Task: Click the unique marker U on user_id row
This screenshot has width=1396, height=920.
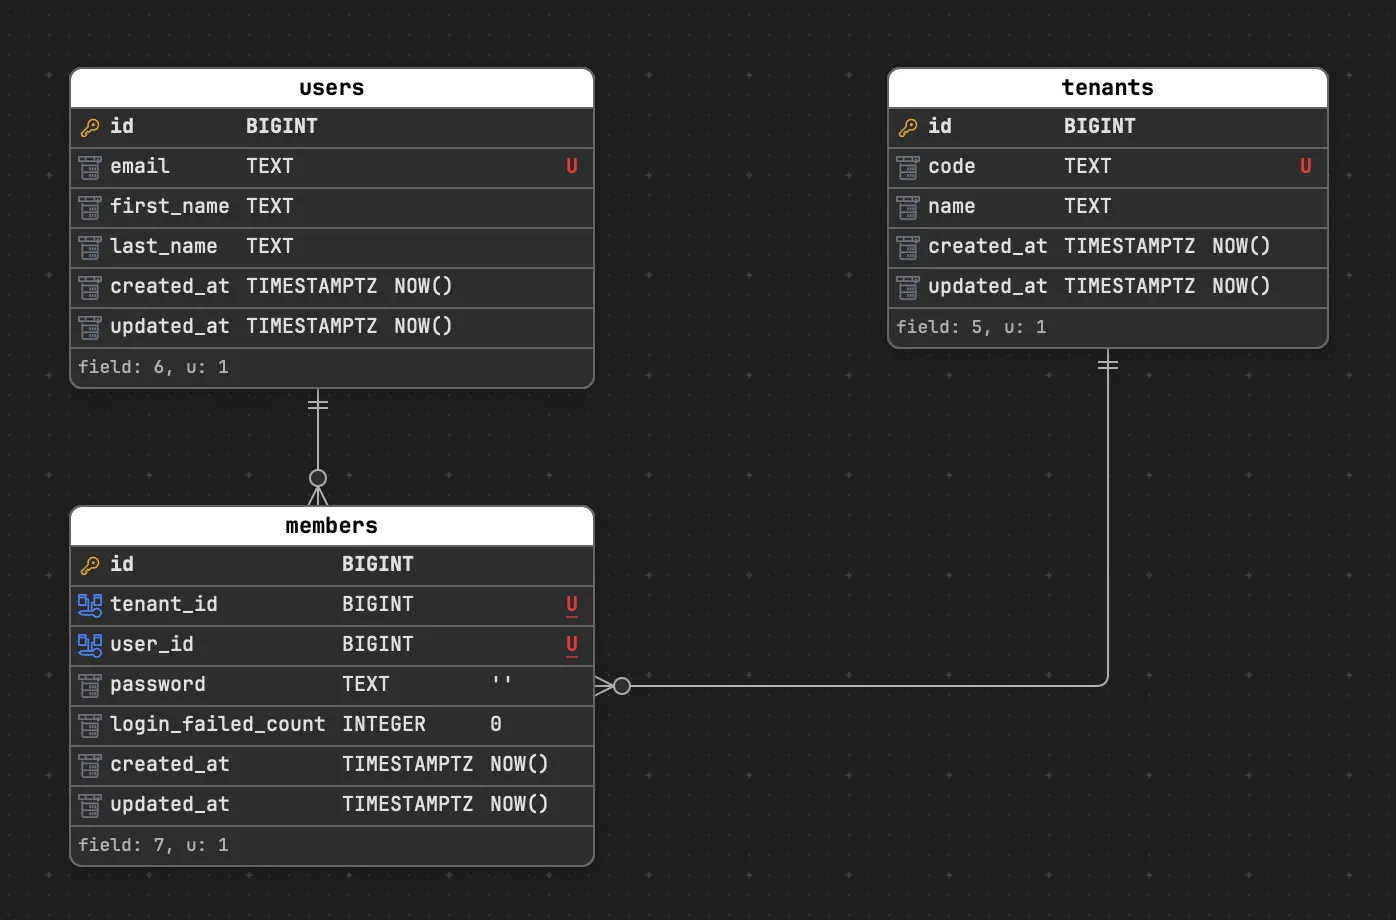Action: (572, 645)
